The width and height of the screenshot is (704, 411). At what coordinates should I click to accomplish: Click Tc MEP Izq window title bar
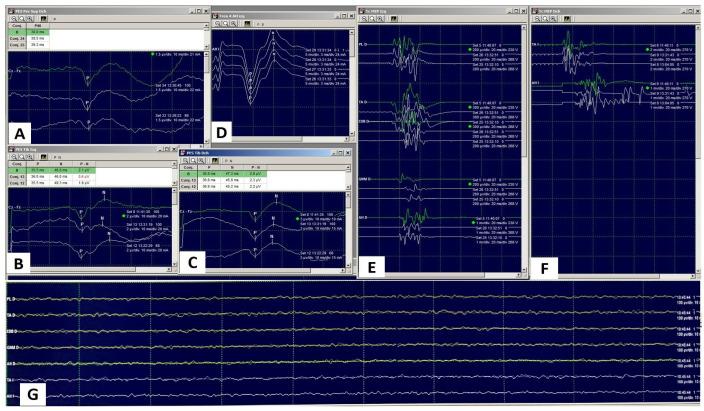(442, 11)
